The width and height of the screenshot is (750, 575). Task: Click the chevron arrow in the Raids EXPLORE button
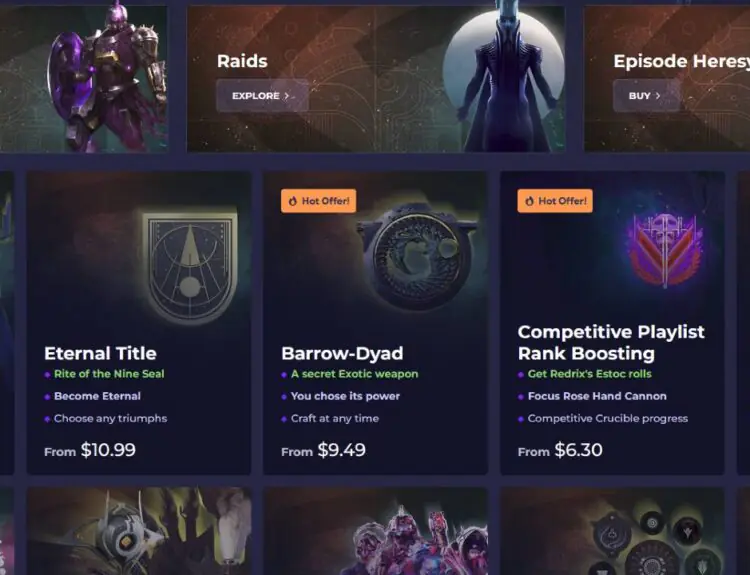(287, 96)
